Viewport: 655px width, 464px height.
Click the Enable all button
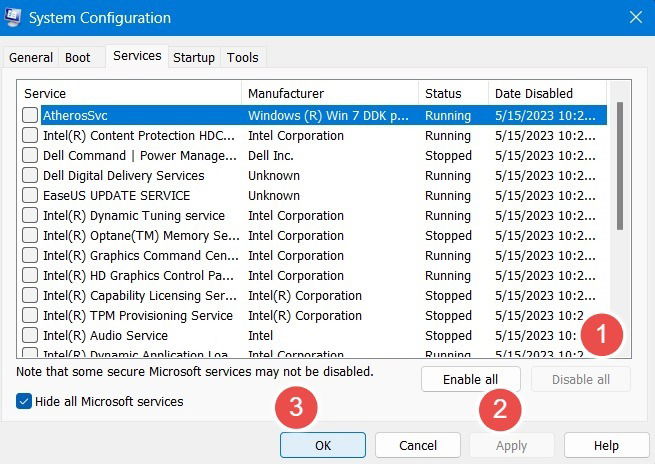[471, 379]
